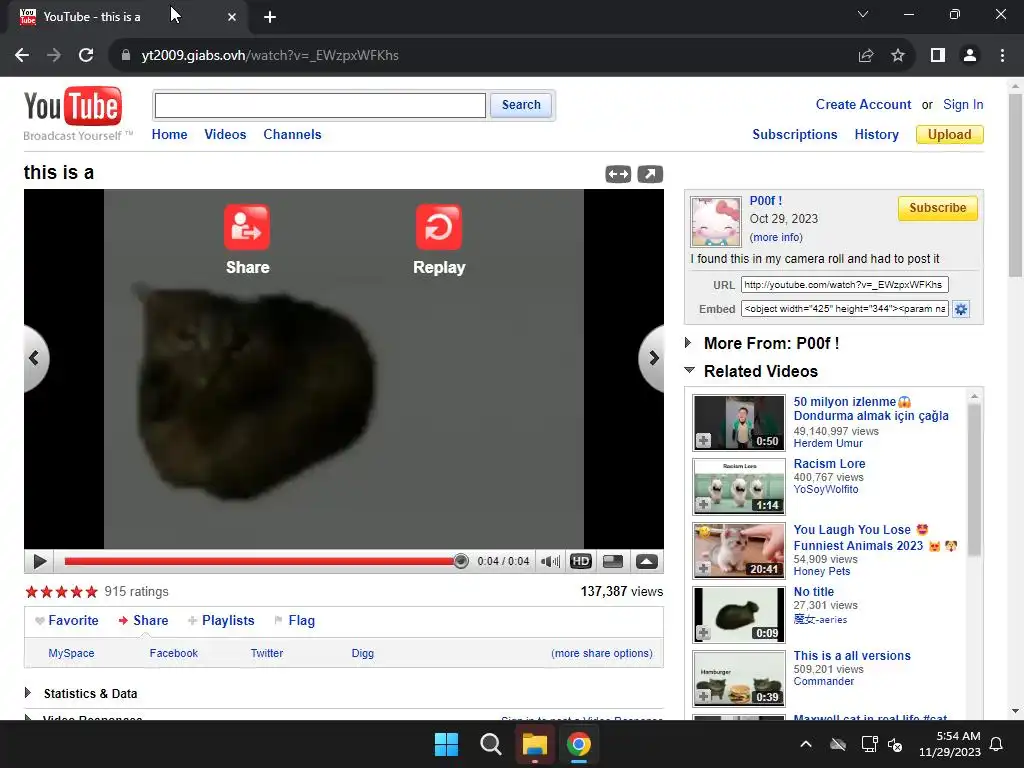Toggle HD quality in the player
Image resolution: width=1024 pixels, height=768 pixels.
point(581,562)
